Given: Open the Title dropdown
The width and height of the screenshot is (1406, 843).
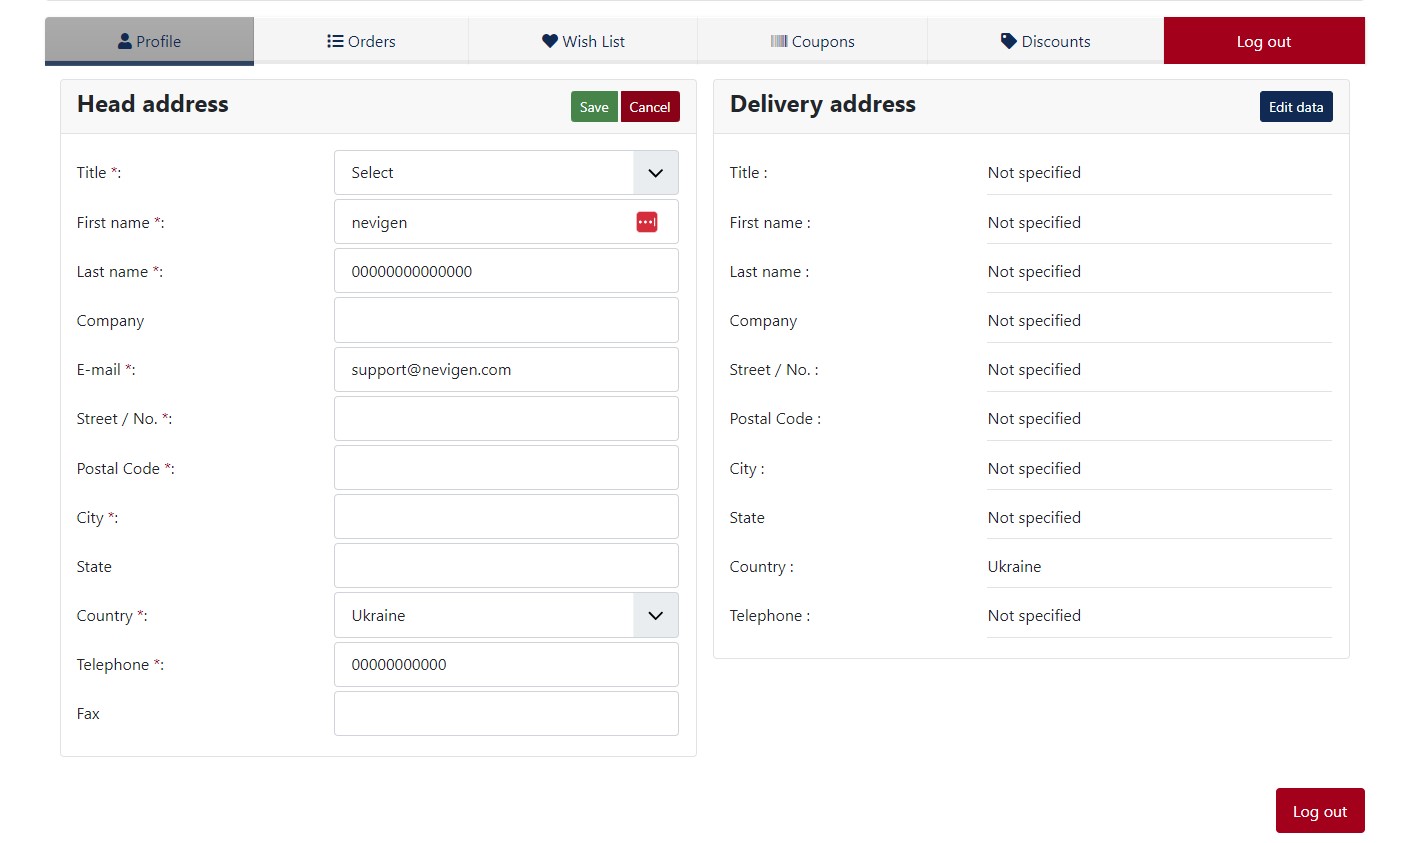Looking at the screenshot, I should (506, 173).
